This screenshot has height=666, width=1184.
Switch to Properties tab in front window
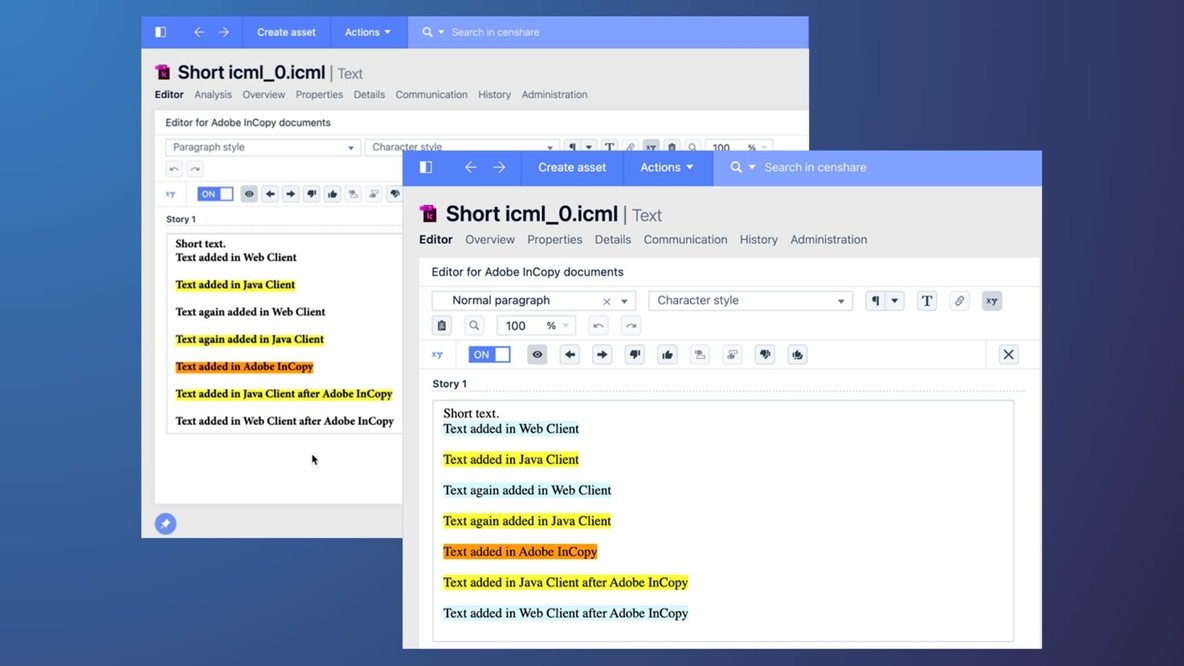554,239
